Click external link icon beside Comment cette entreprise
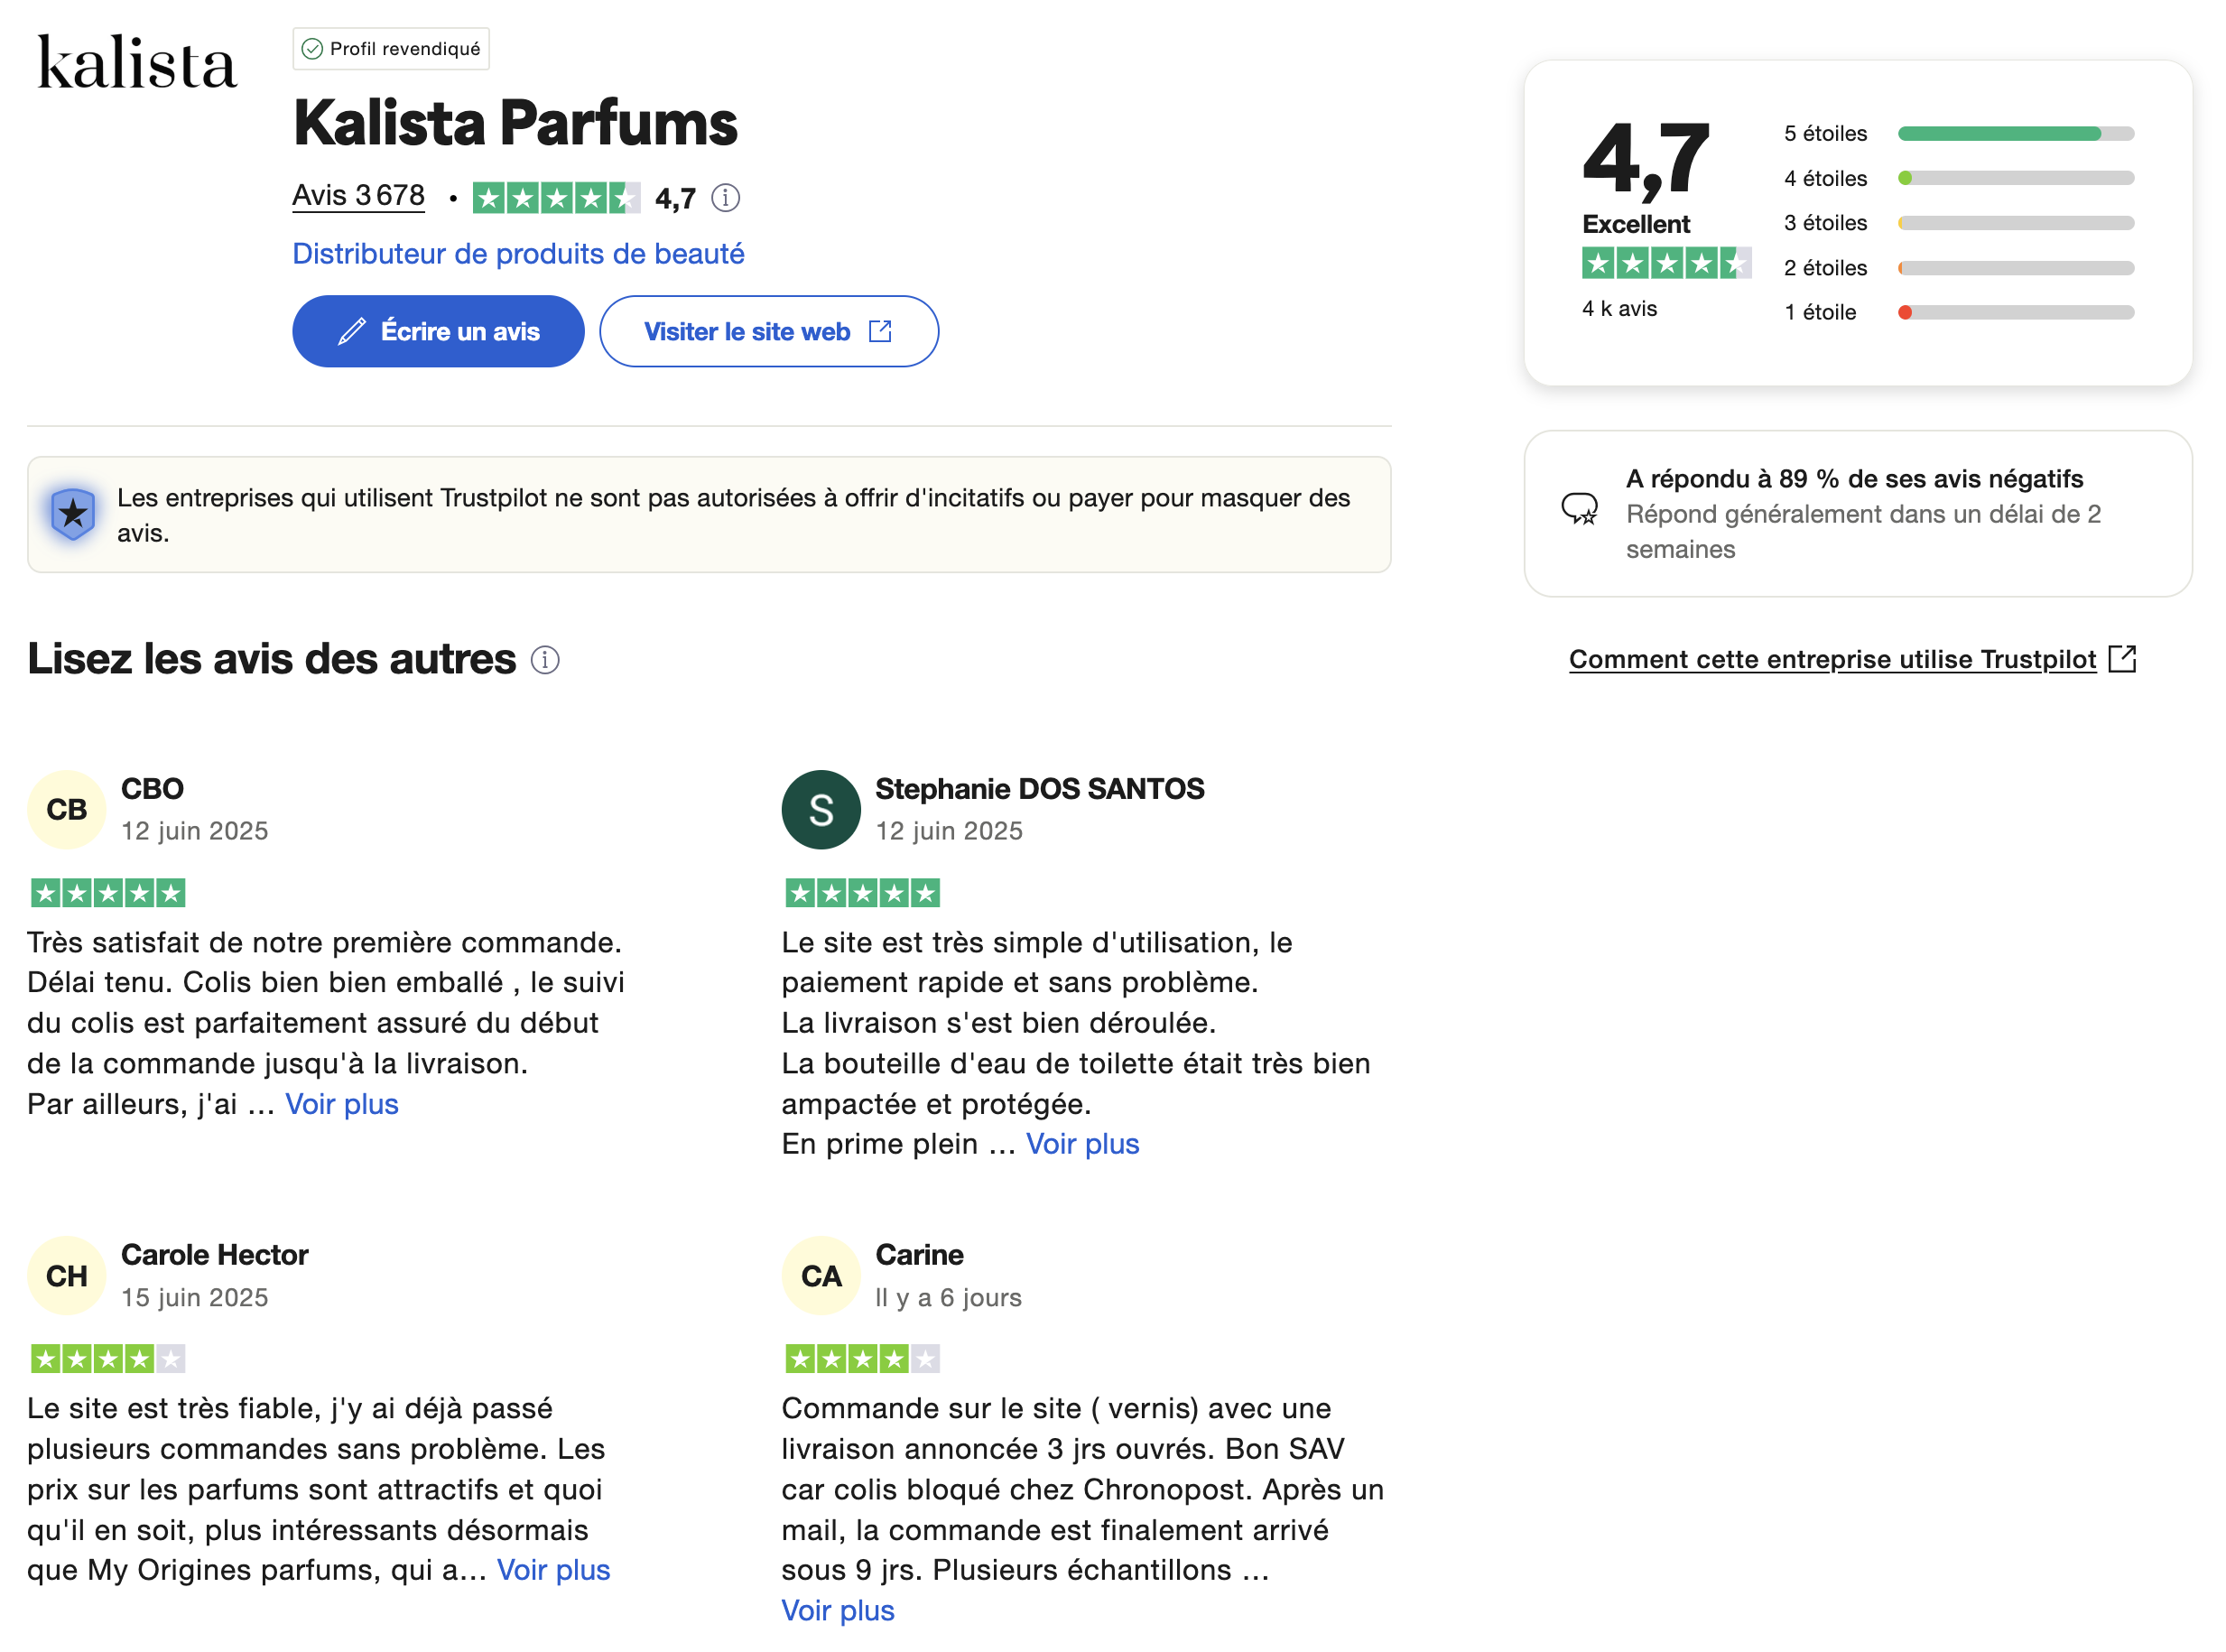This screenshot has height=1652, width=2226. [x=2121, y=659]
